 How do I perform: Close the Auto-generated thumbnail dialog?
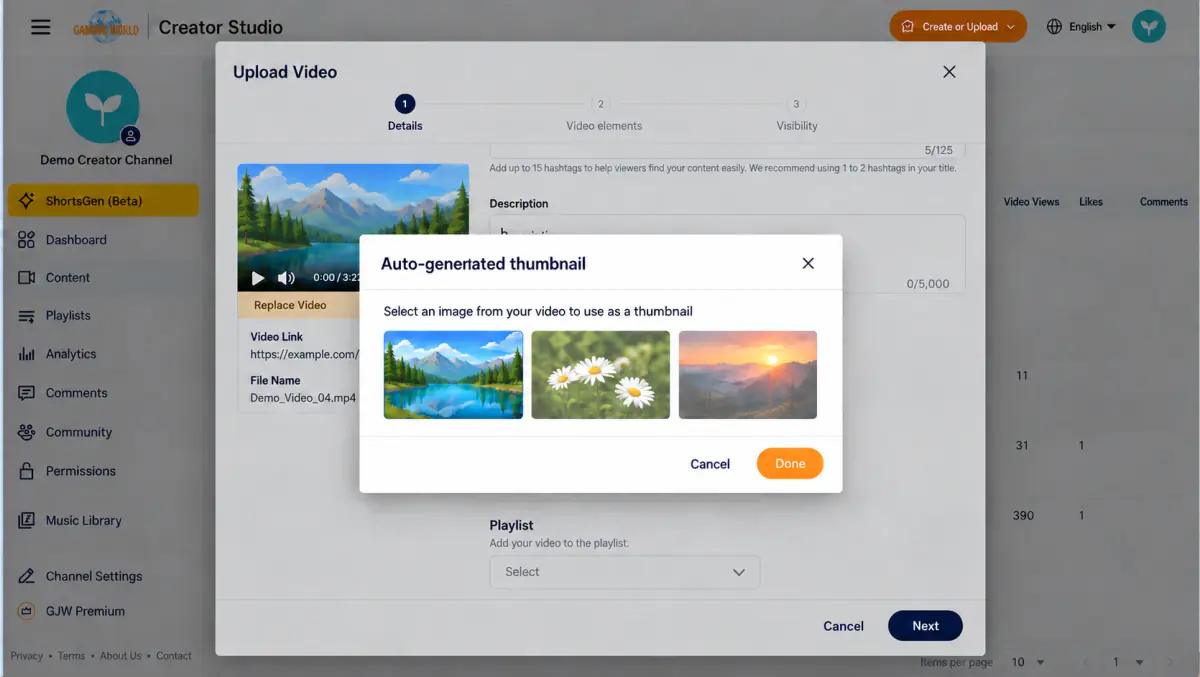click(x=808, y=263)
